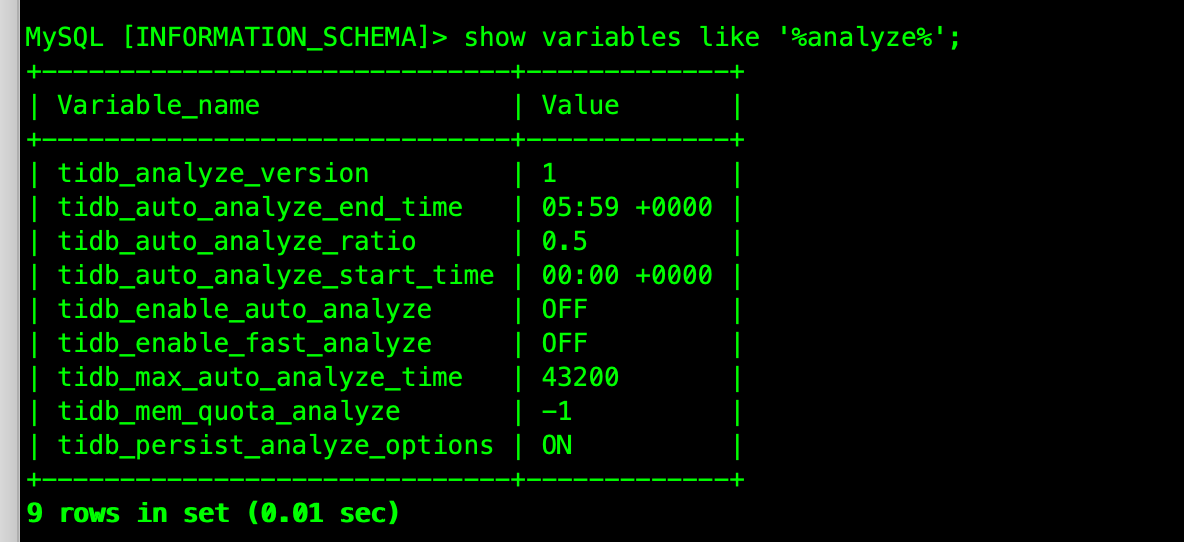Click the tidb_persist_analyze_options variable name

pyautogui.click(x=276, y=445)
